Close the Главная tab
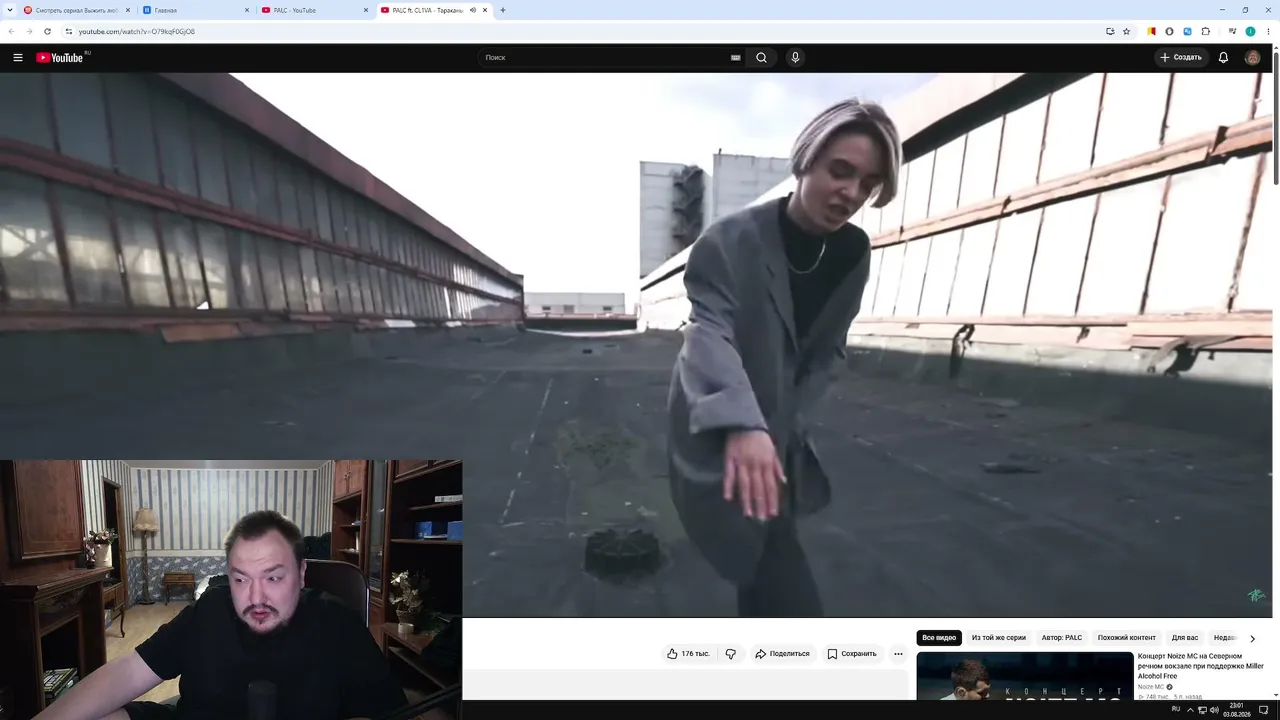 [247, 10]
